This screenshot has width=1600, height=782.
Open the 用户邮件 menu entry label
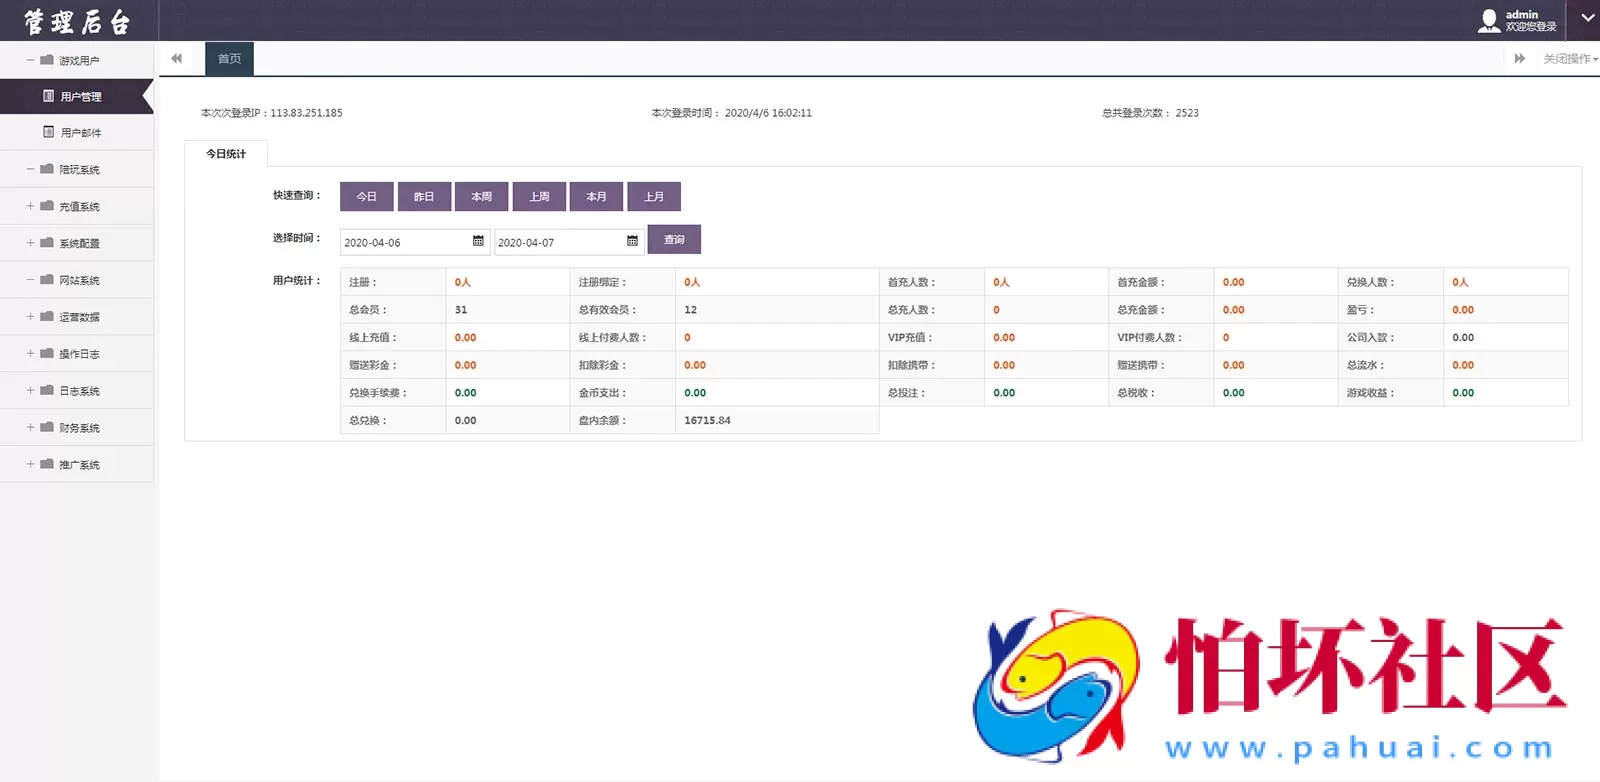(x=81, y=133)
